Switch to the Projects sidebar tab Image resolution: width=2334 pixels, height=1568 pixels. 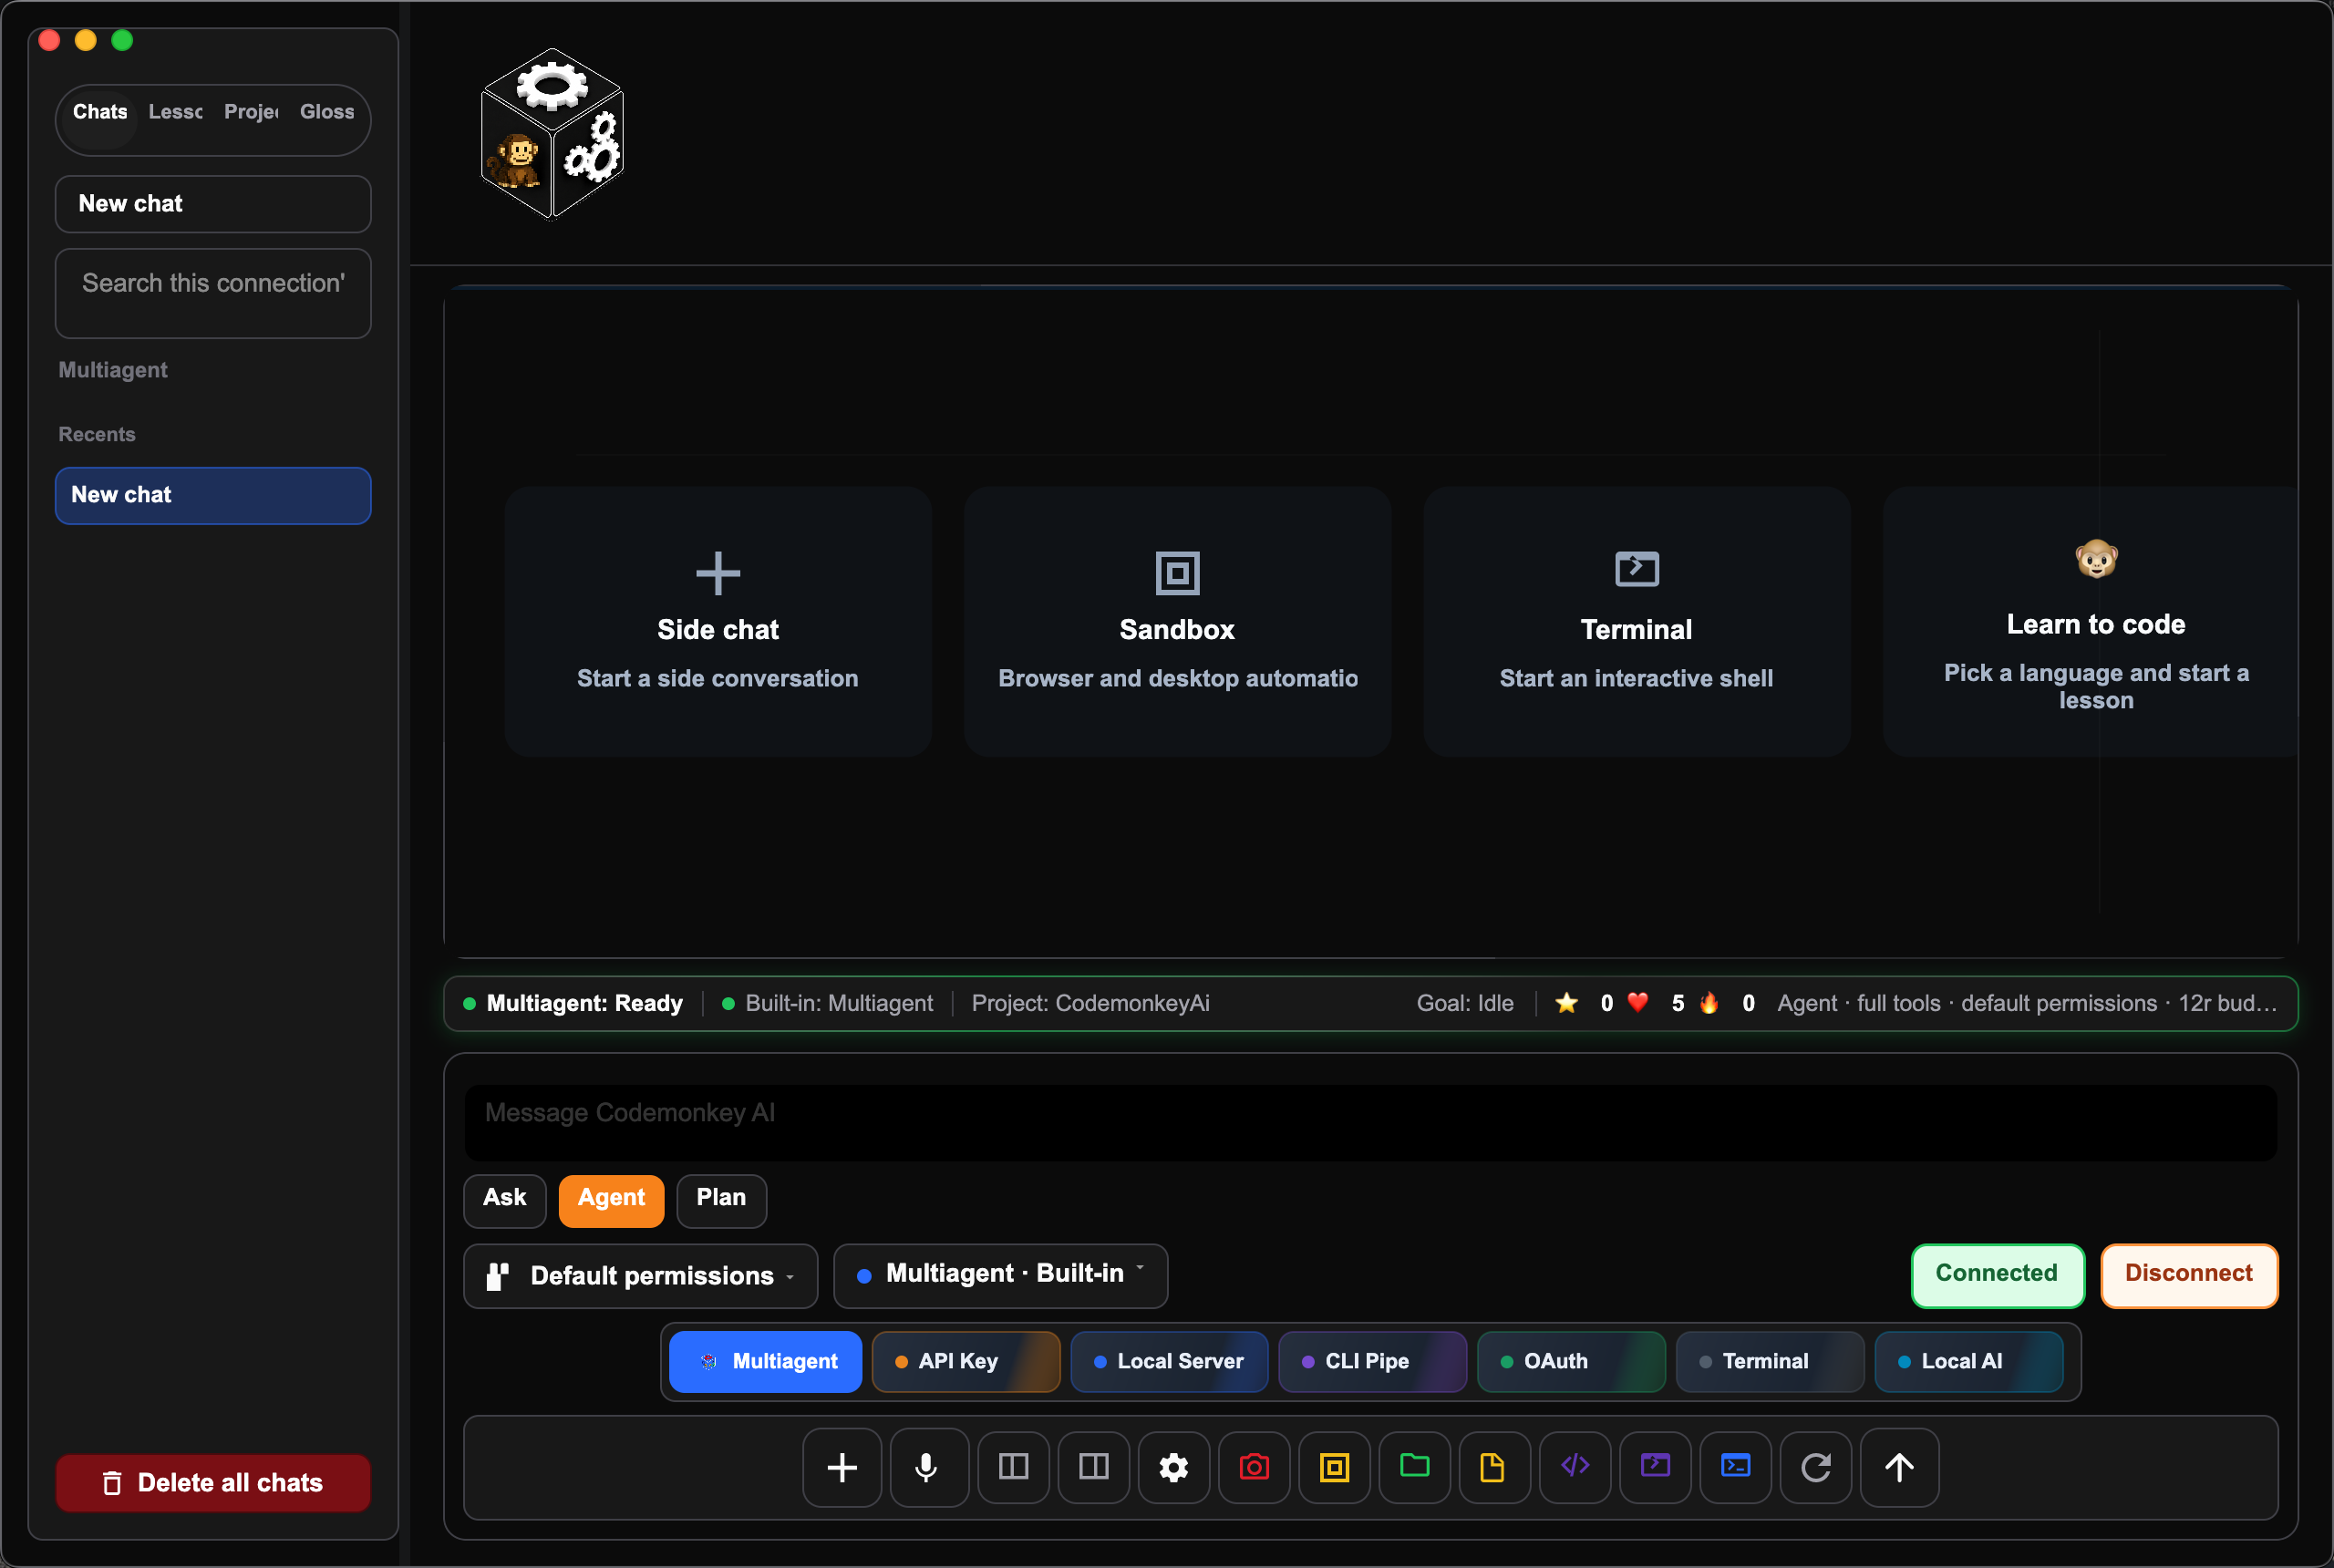pyautogui.click(x=251, y=112)
